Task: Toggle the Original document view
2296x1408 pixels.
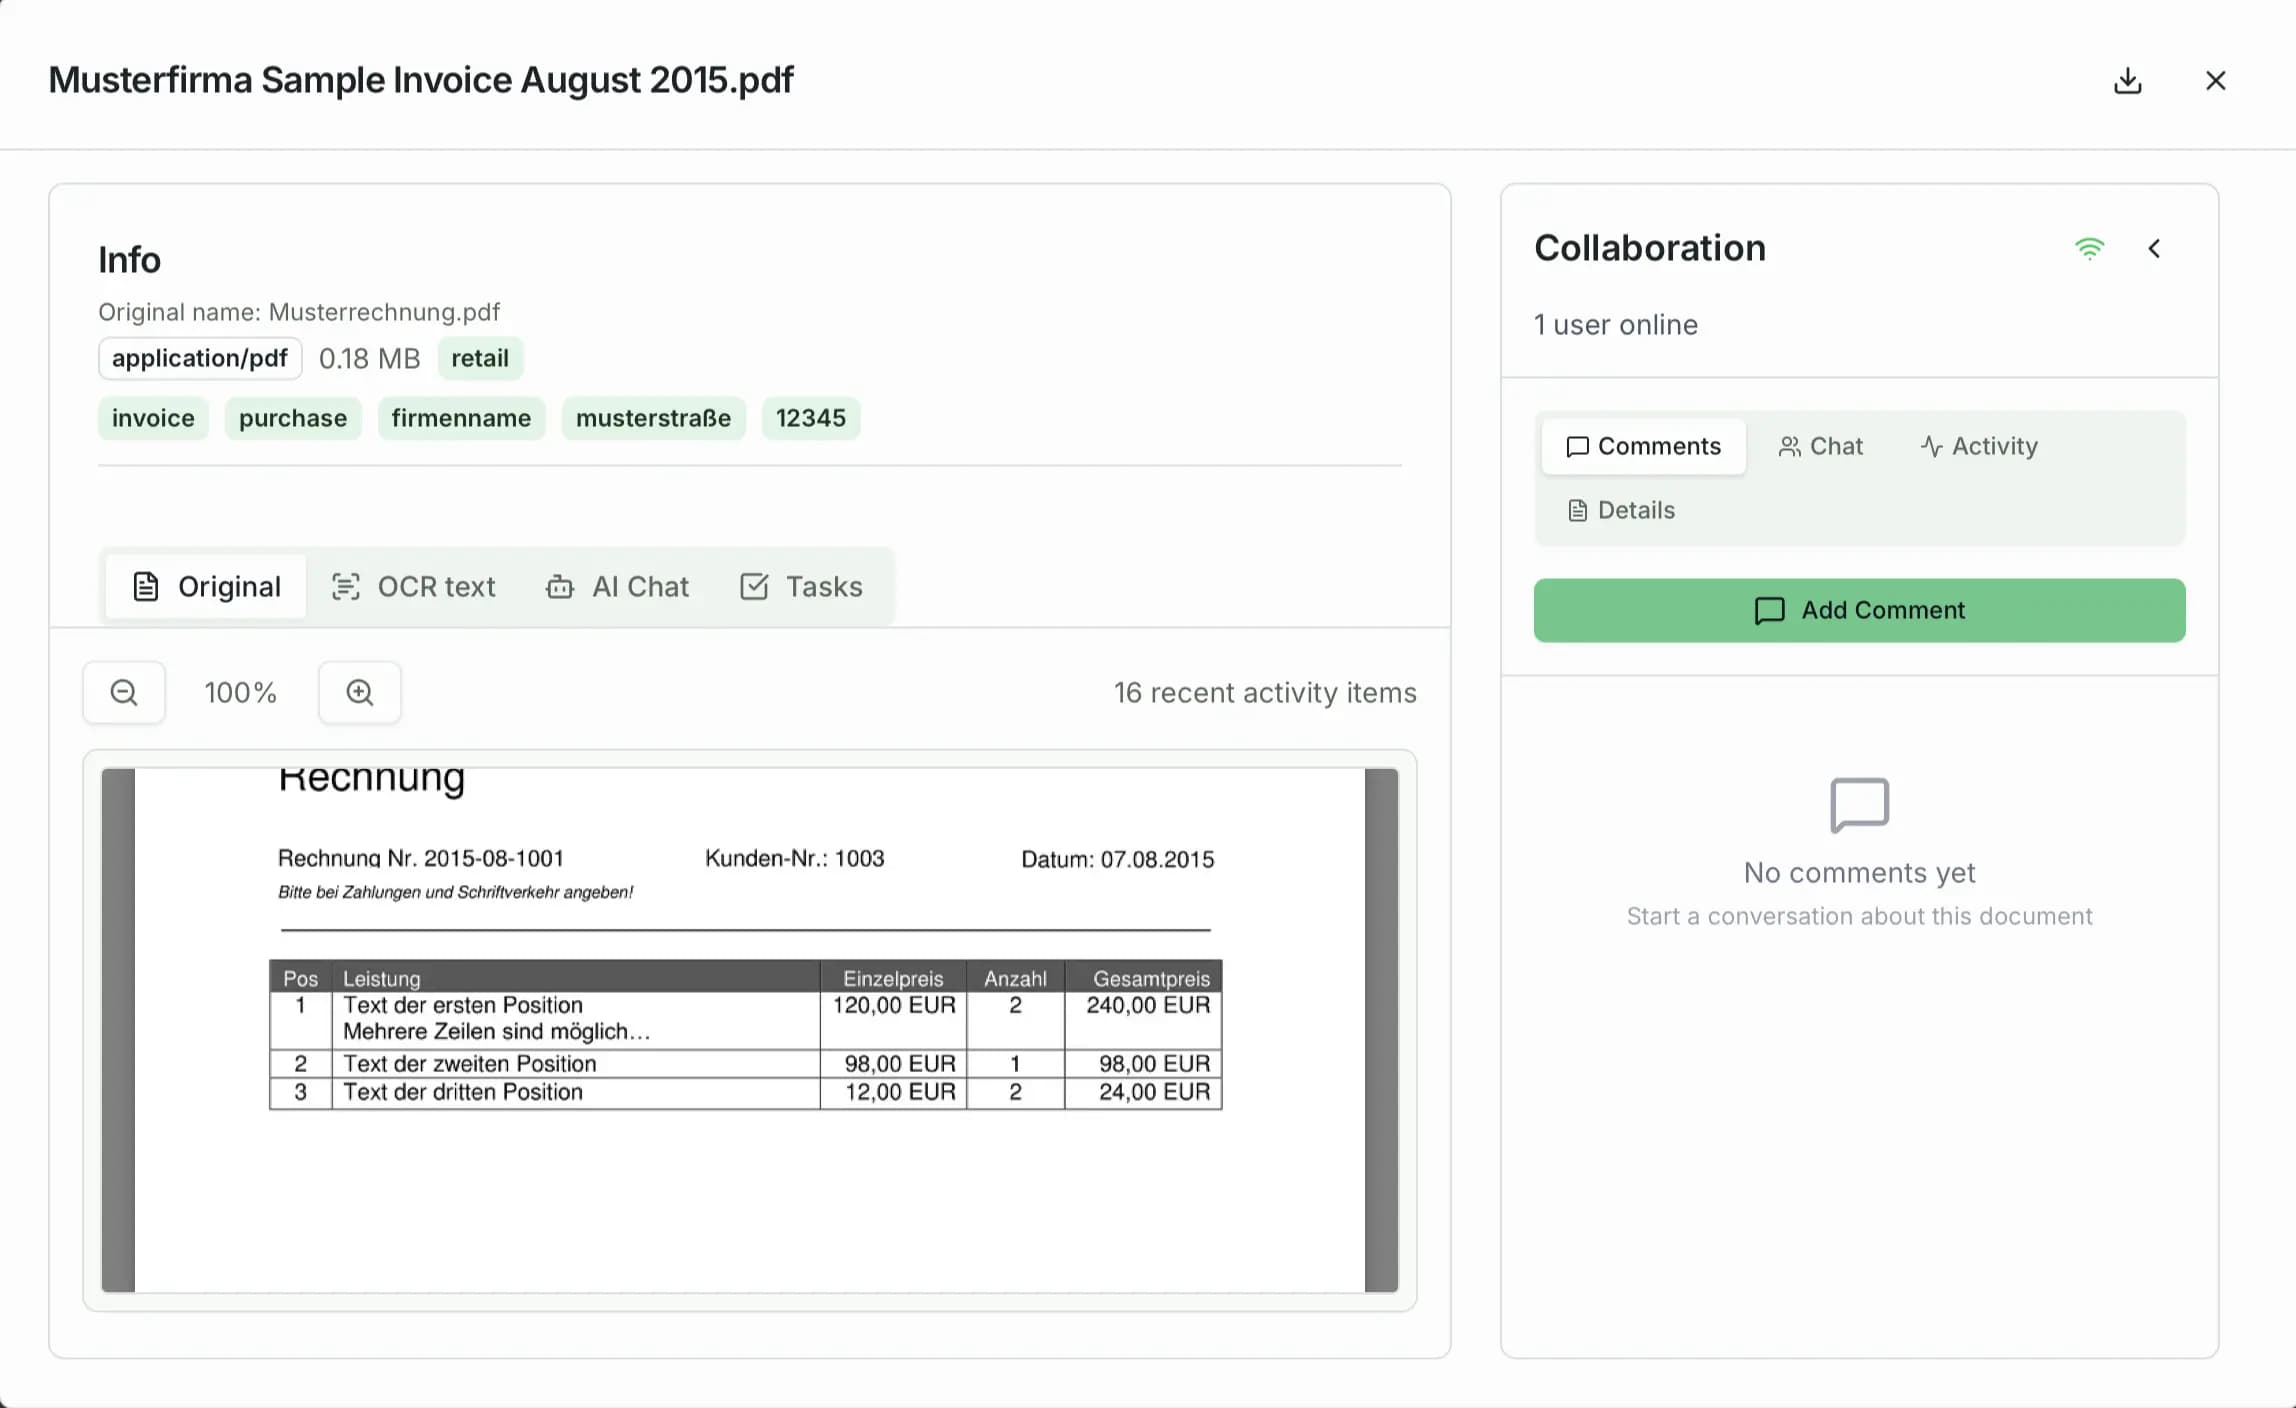Action: tap(205, 587)
